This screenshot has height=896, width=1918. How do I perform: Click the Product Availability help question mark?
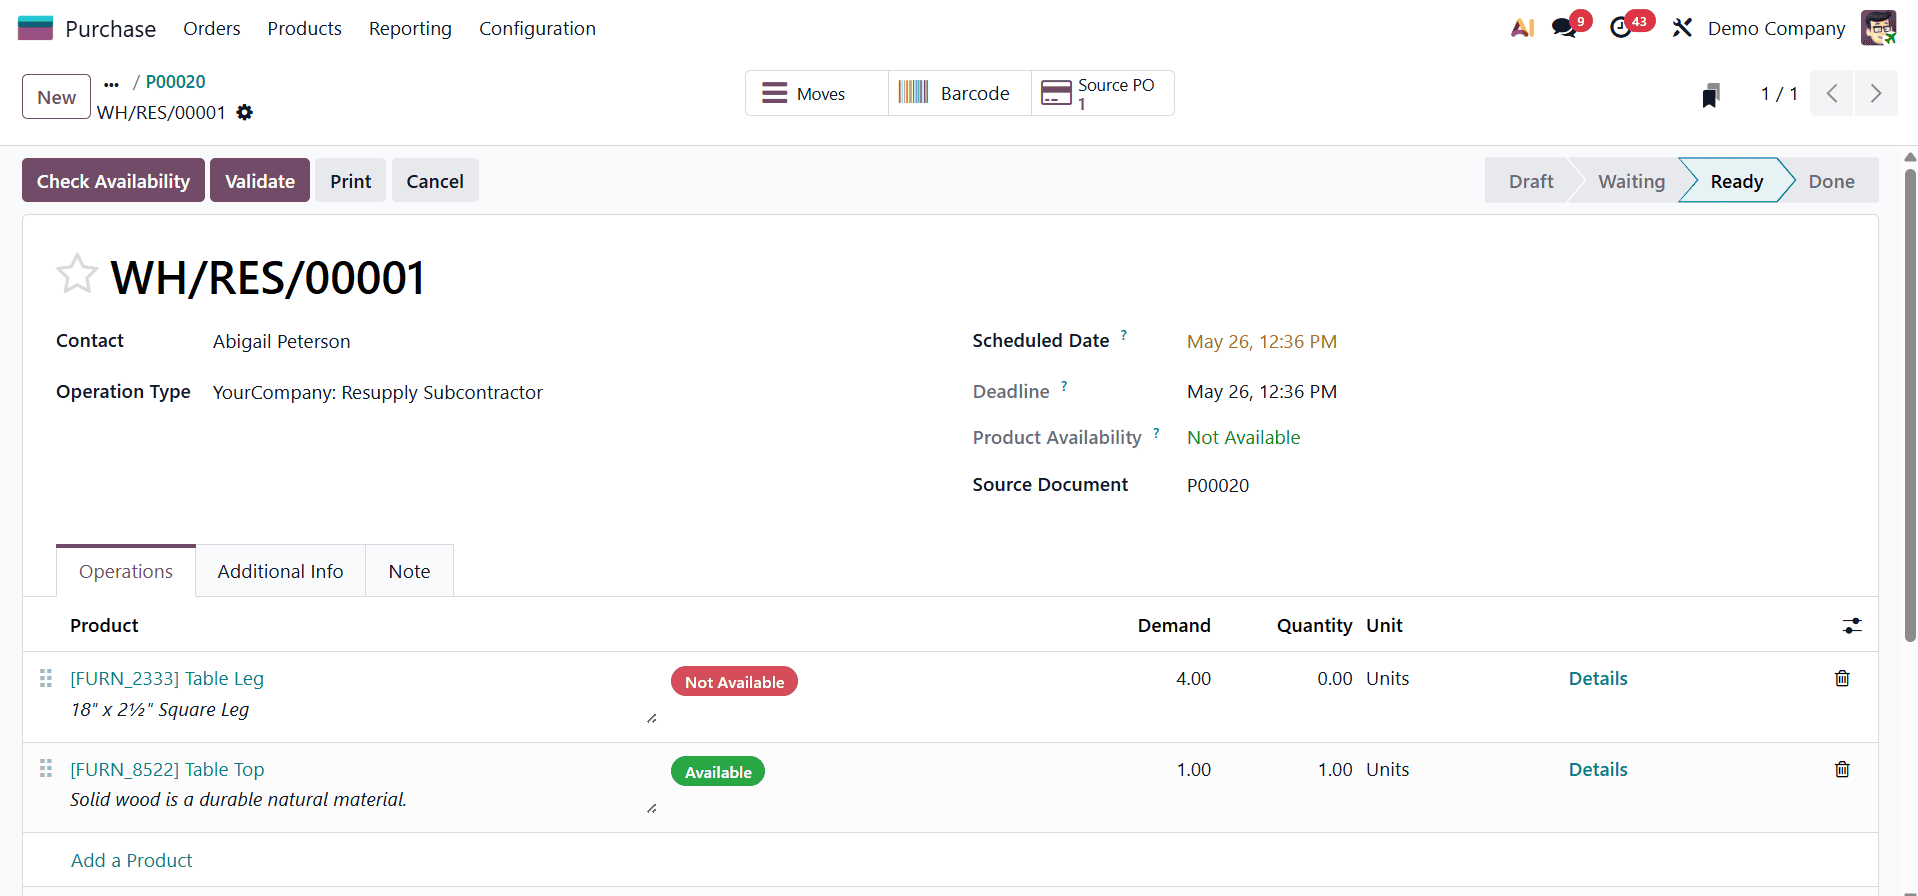coord(1156,432)
